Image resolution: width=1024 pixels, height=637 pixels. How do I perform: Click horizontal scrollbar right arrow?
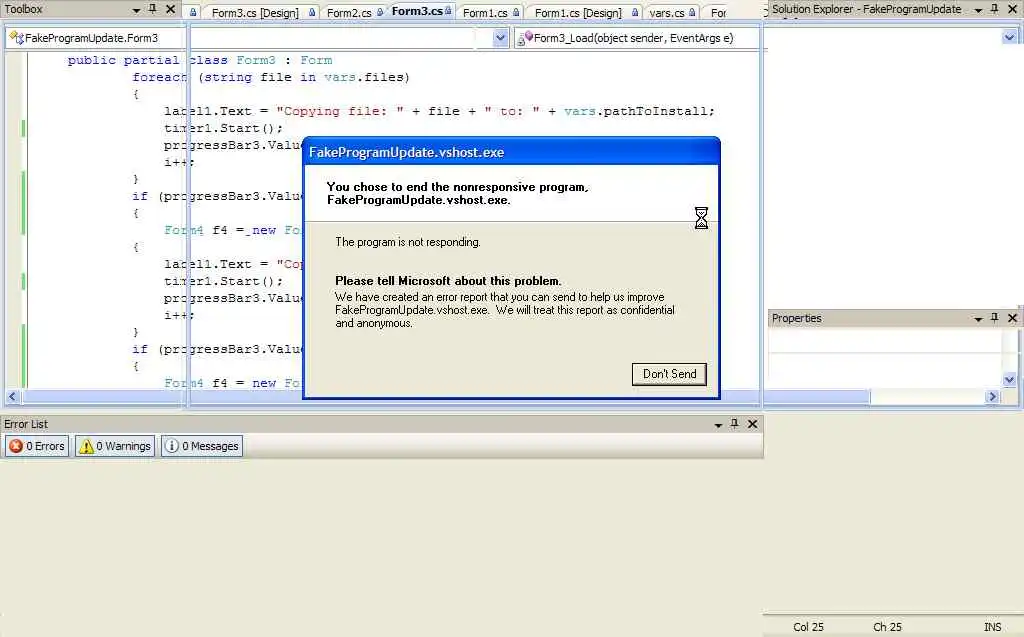click(993, 397)
